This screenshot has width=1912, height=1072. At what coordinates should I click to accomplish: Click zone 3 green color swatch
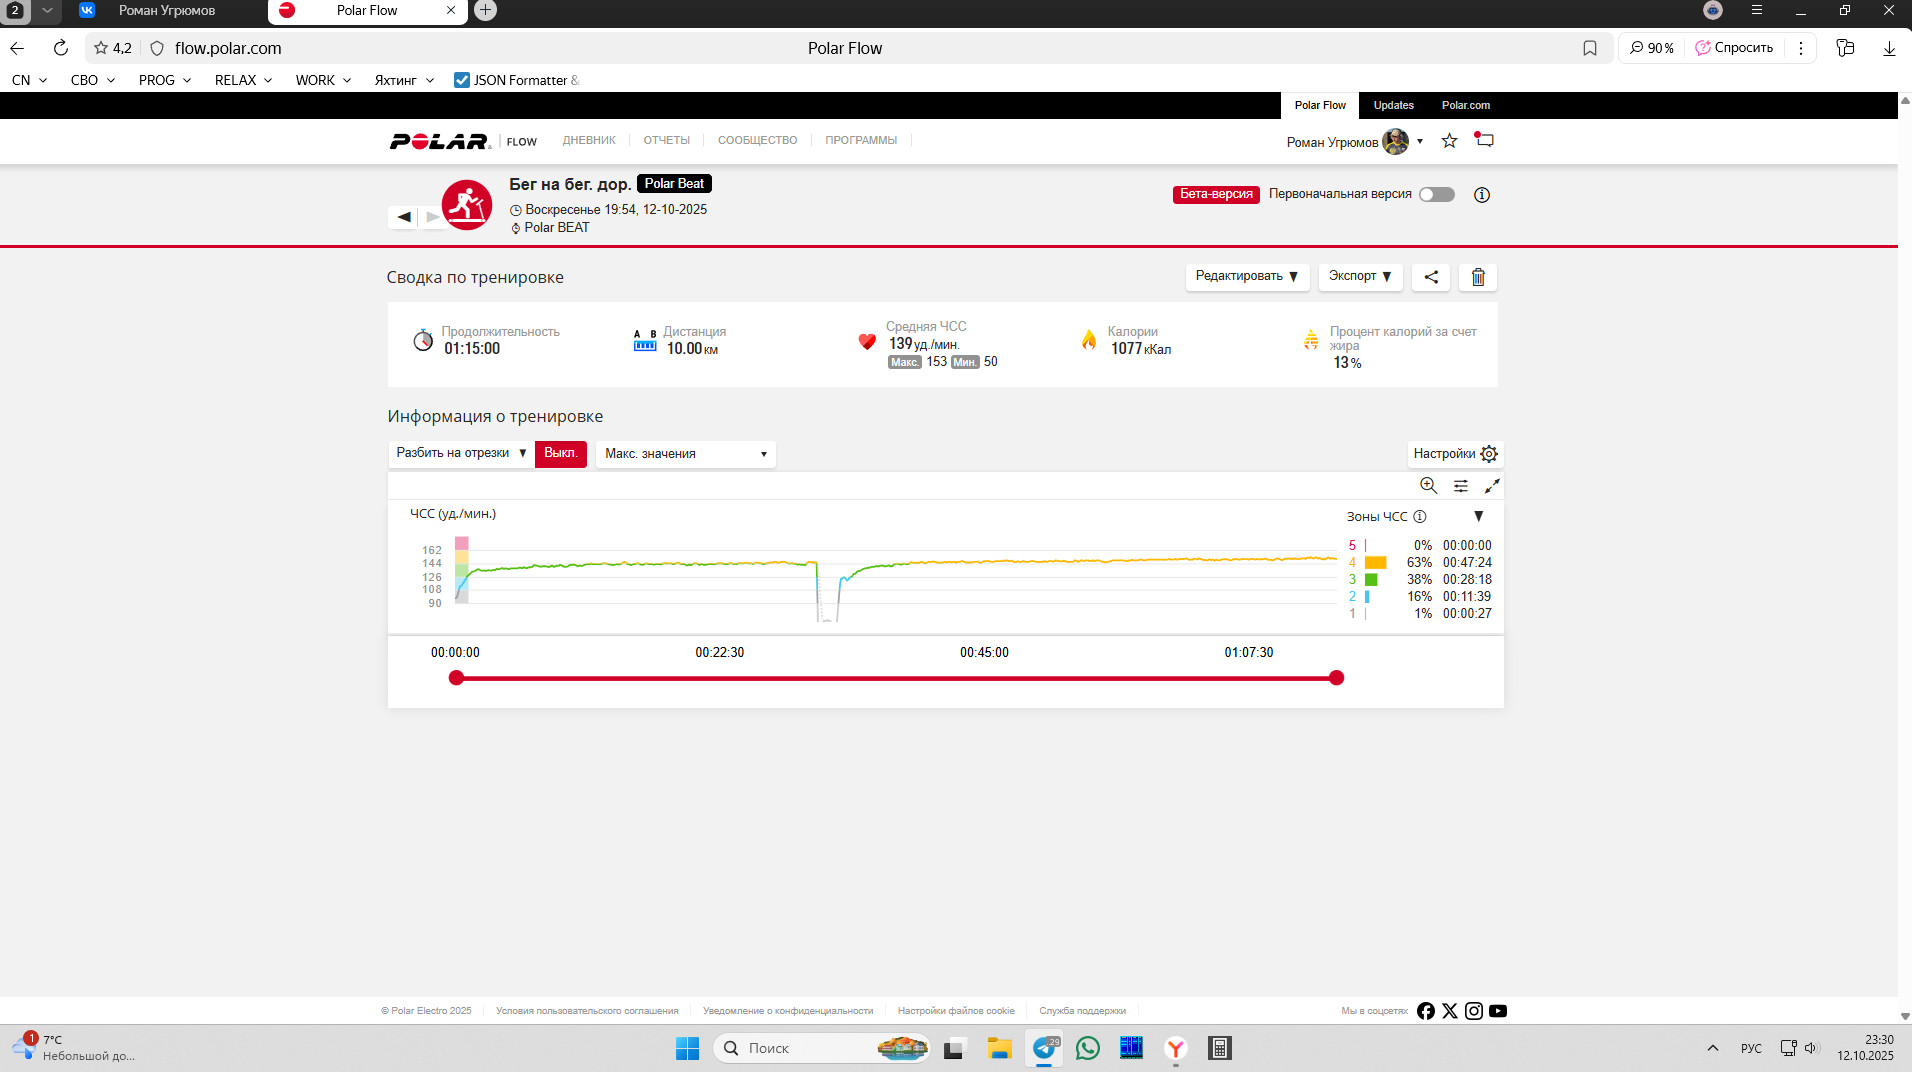[1371, 580]
